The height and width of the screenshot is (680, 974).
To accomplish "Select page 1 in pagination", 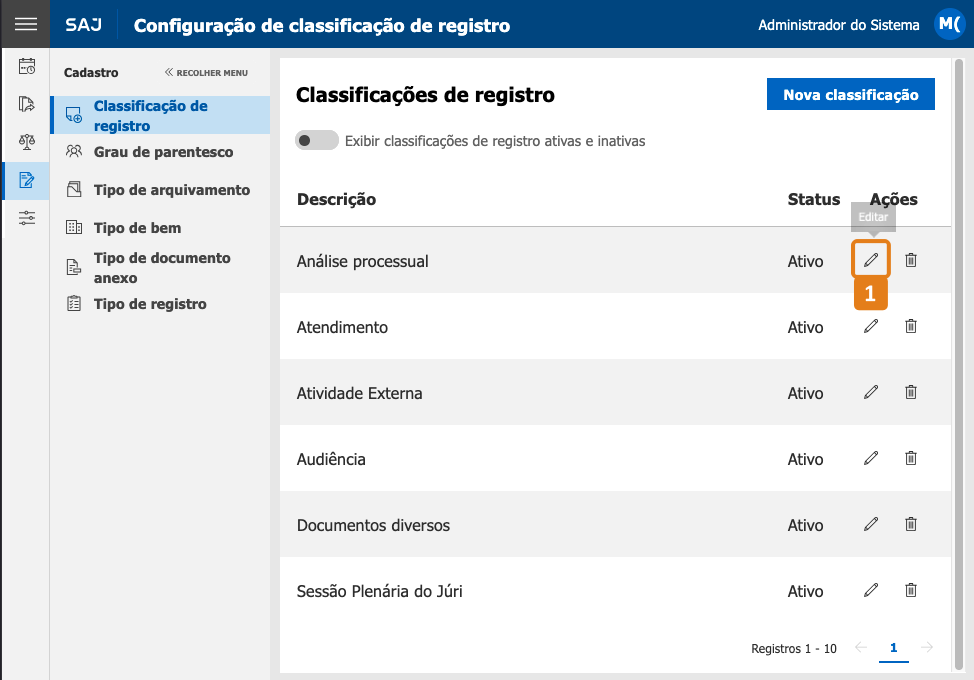I will tap(893, 648).
